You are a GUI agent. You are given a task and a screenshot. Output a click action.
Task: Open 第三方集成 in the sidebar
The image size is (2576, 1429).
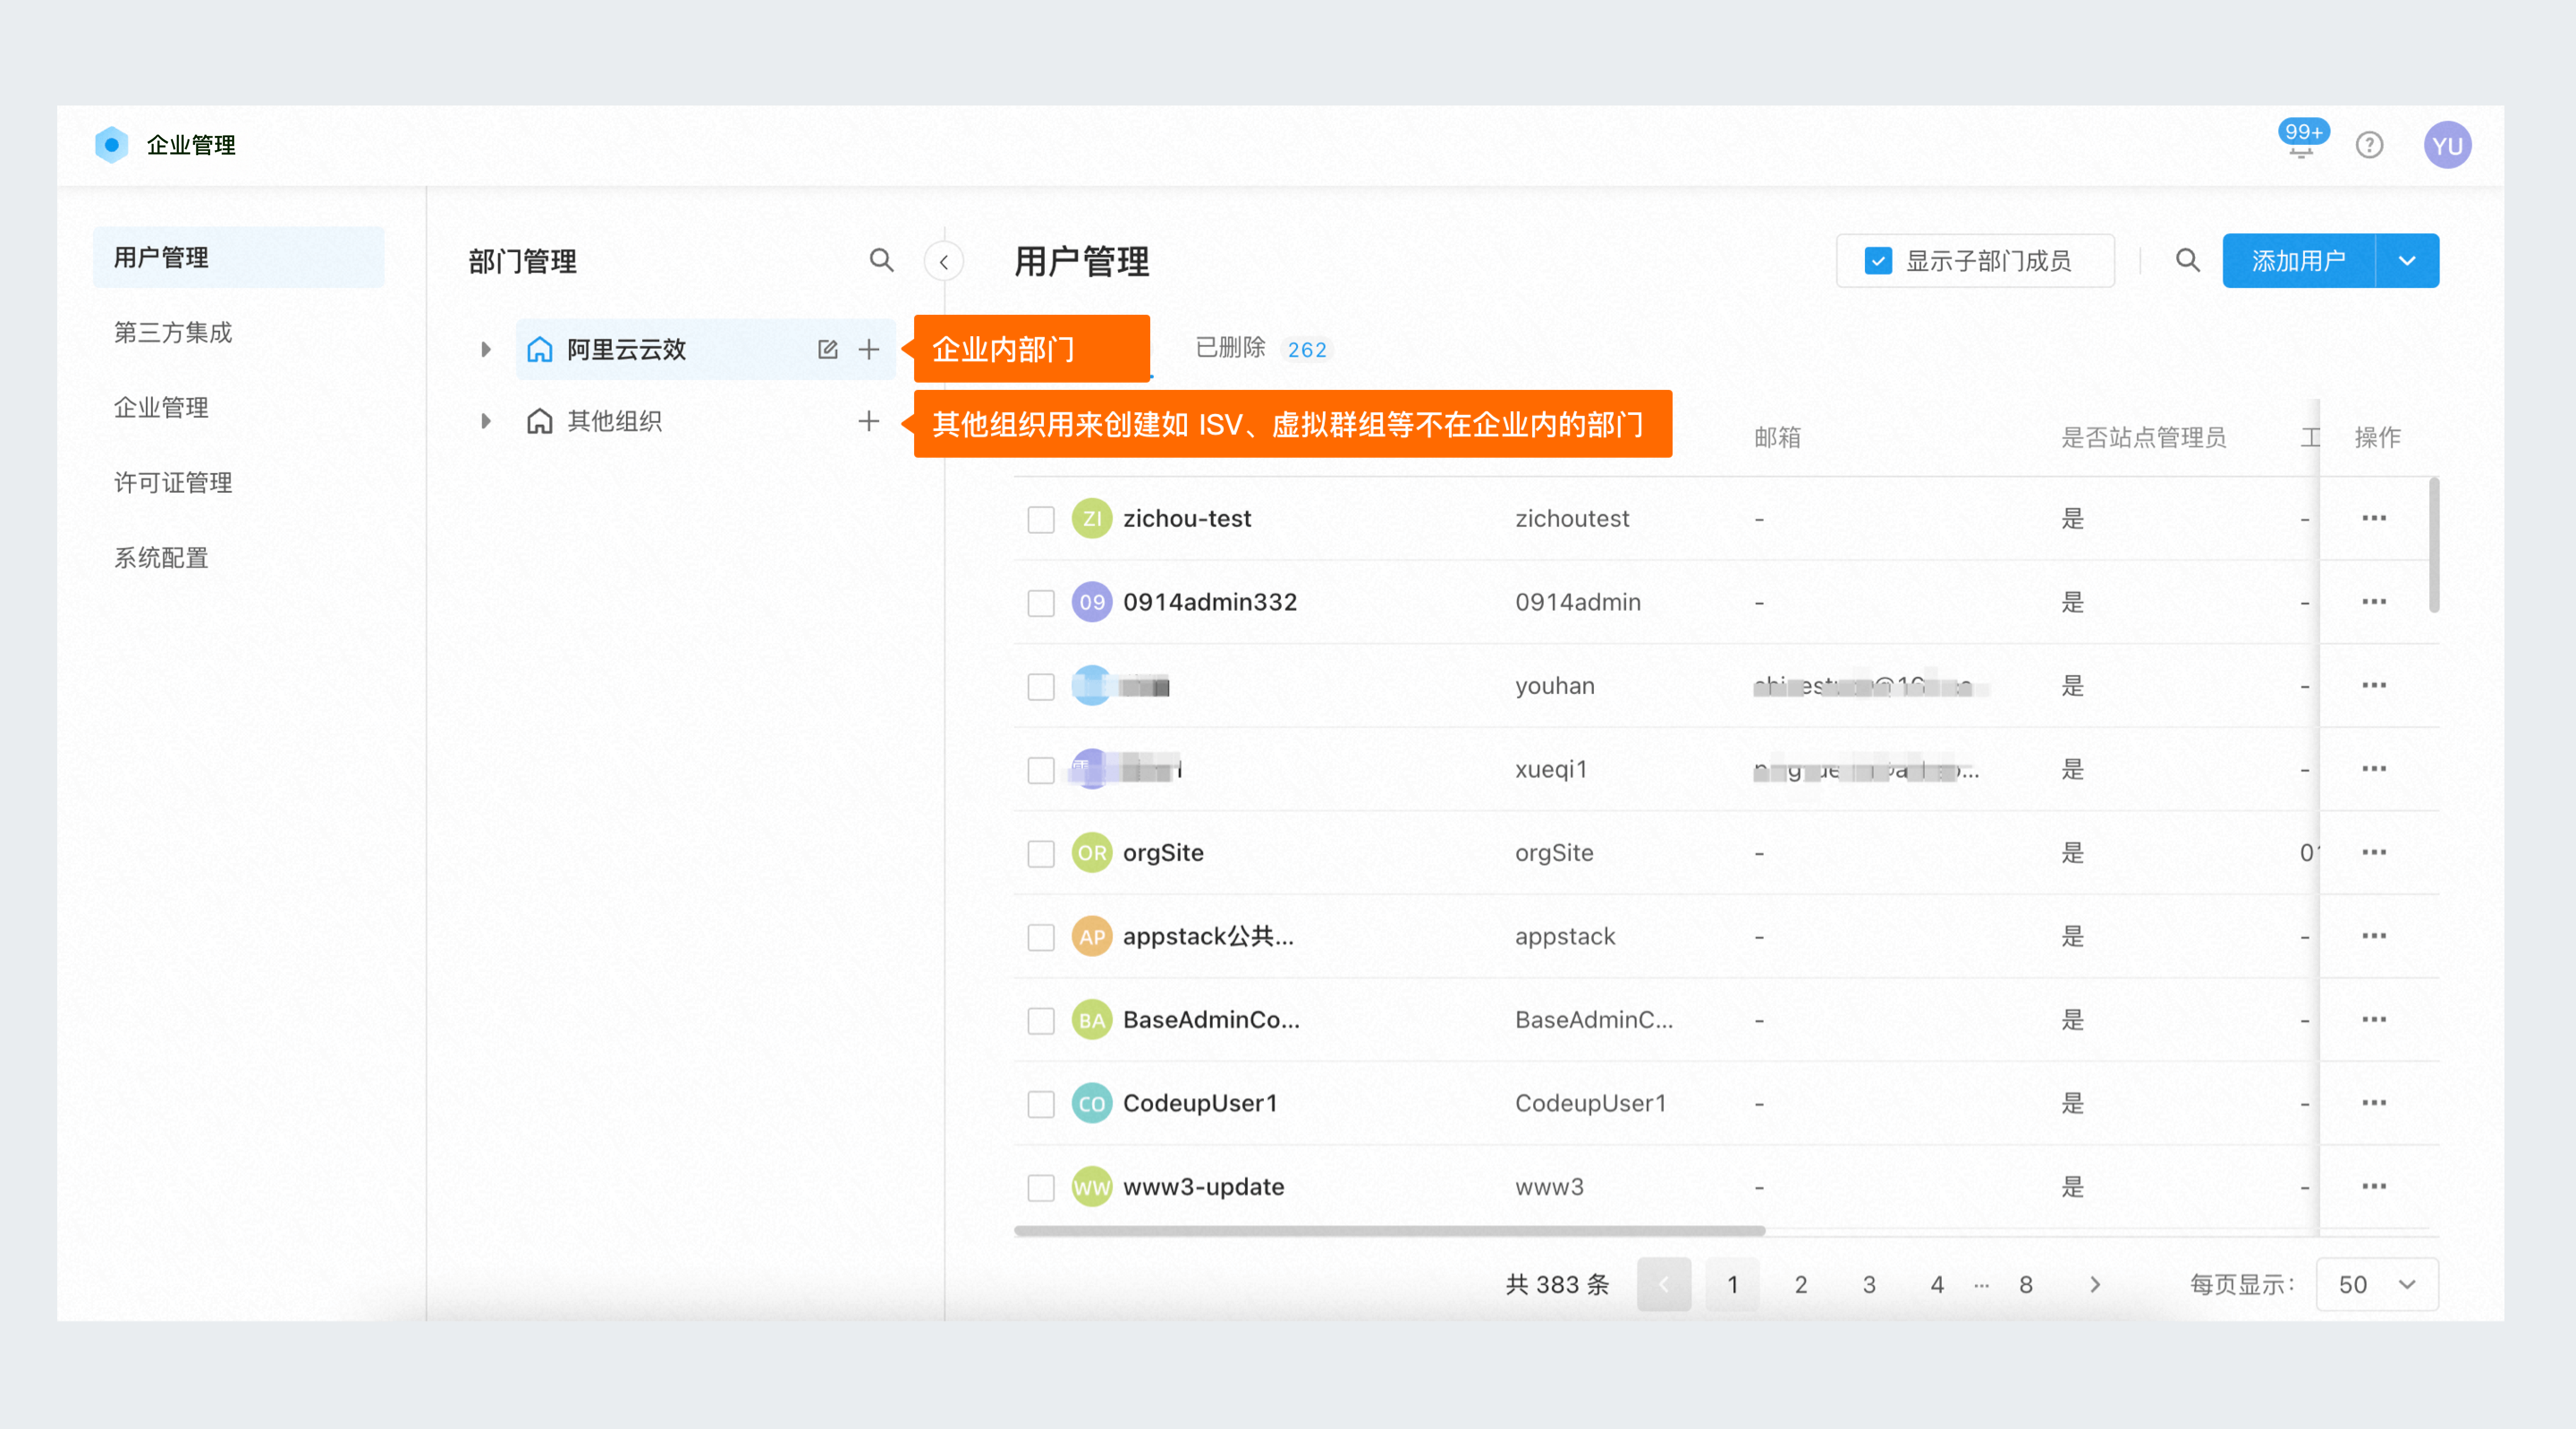click(x=173, y=332)
